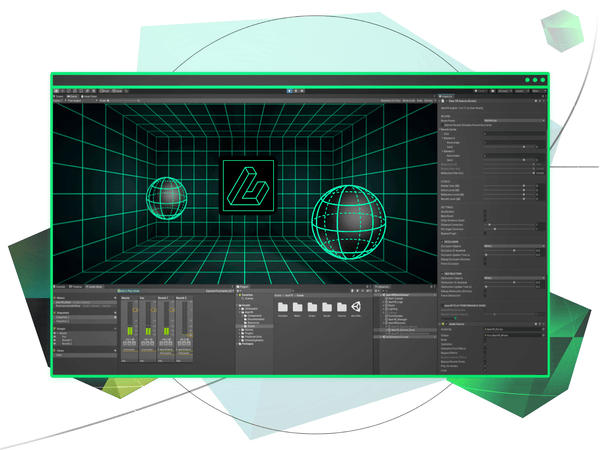Enable the Force Obstruction checkbox
The width and height of the screenshot is (600, 450).
tap(485, 295)
